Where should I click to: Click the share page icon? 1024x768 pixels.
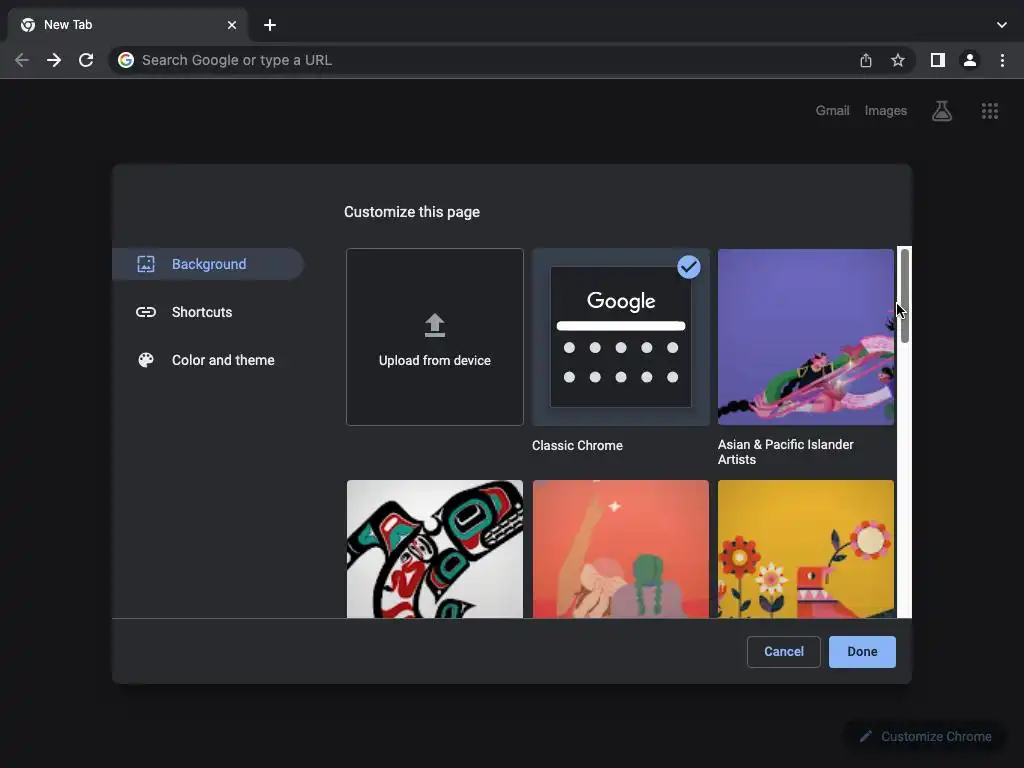tap(866, 60)
